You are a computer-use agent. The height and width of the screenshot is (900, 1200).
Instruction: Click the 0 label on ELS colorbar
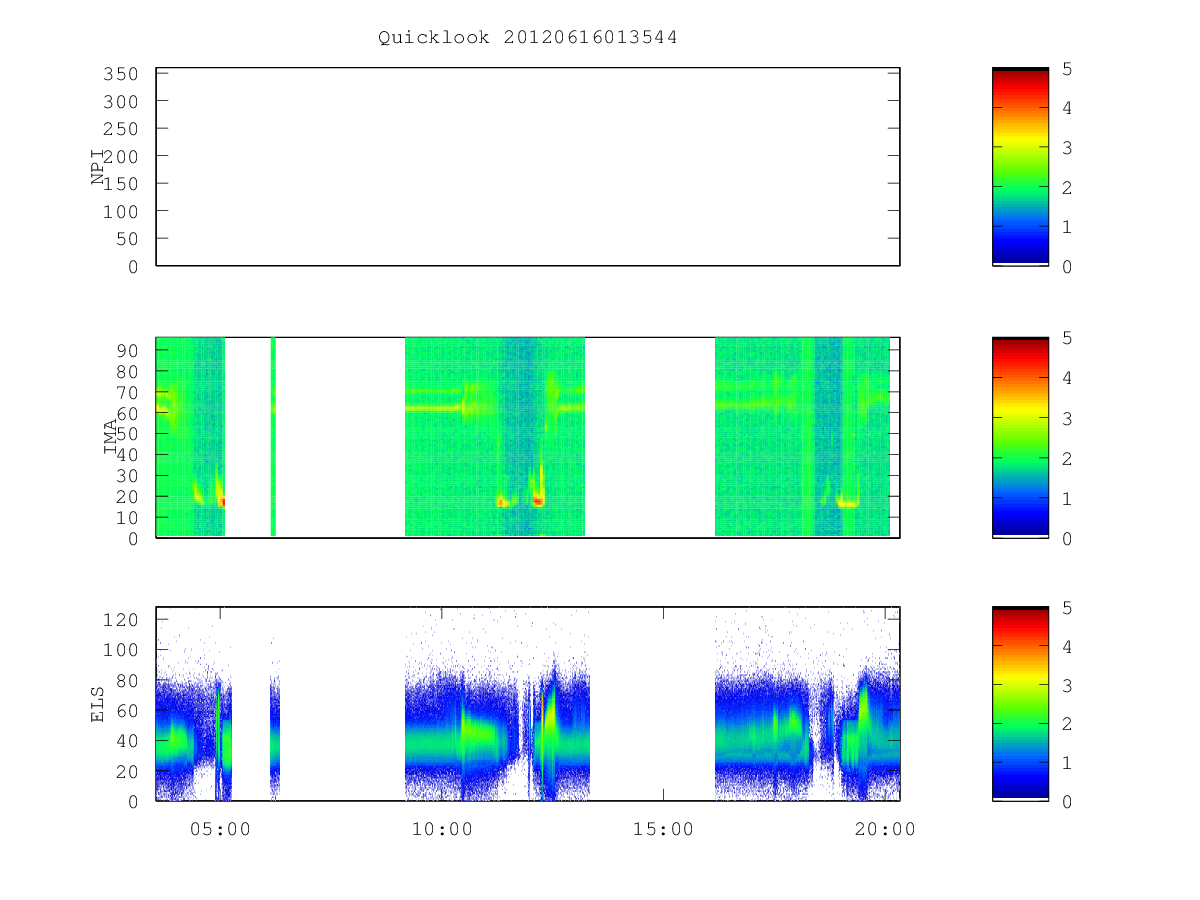1067,802
